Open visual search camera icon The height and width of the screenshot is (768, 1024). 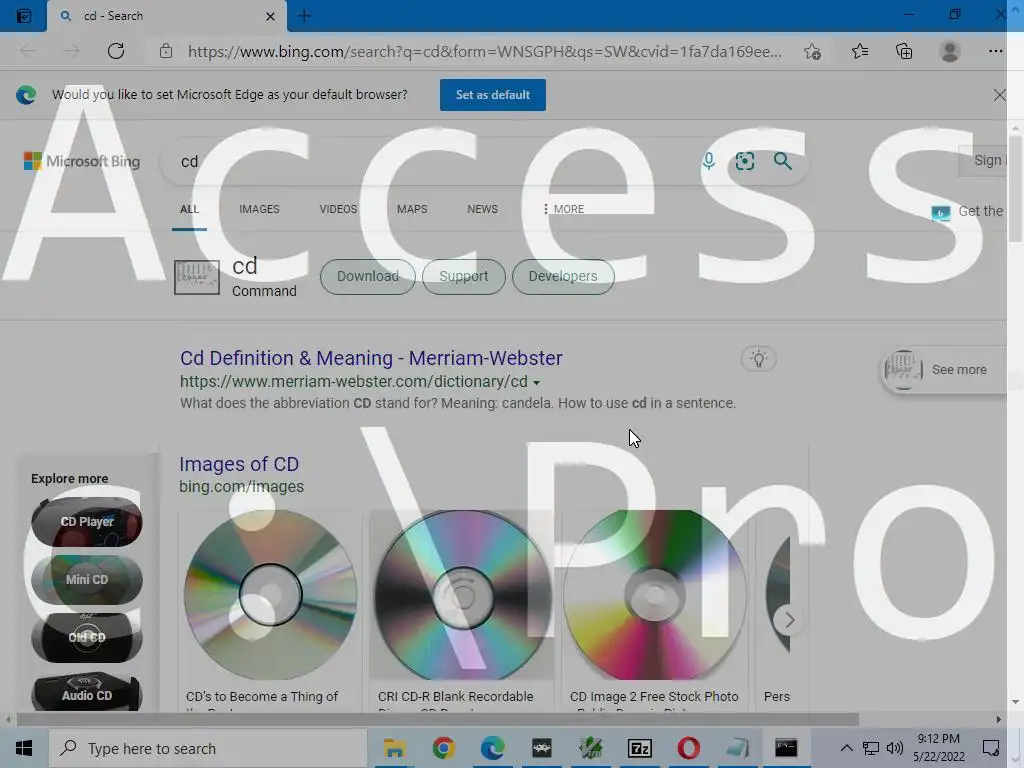pyautogui.click(x=745, y=161)
